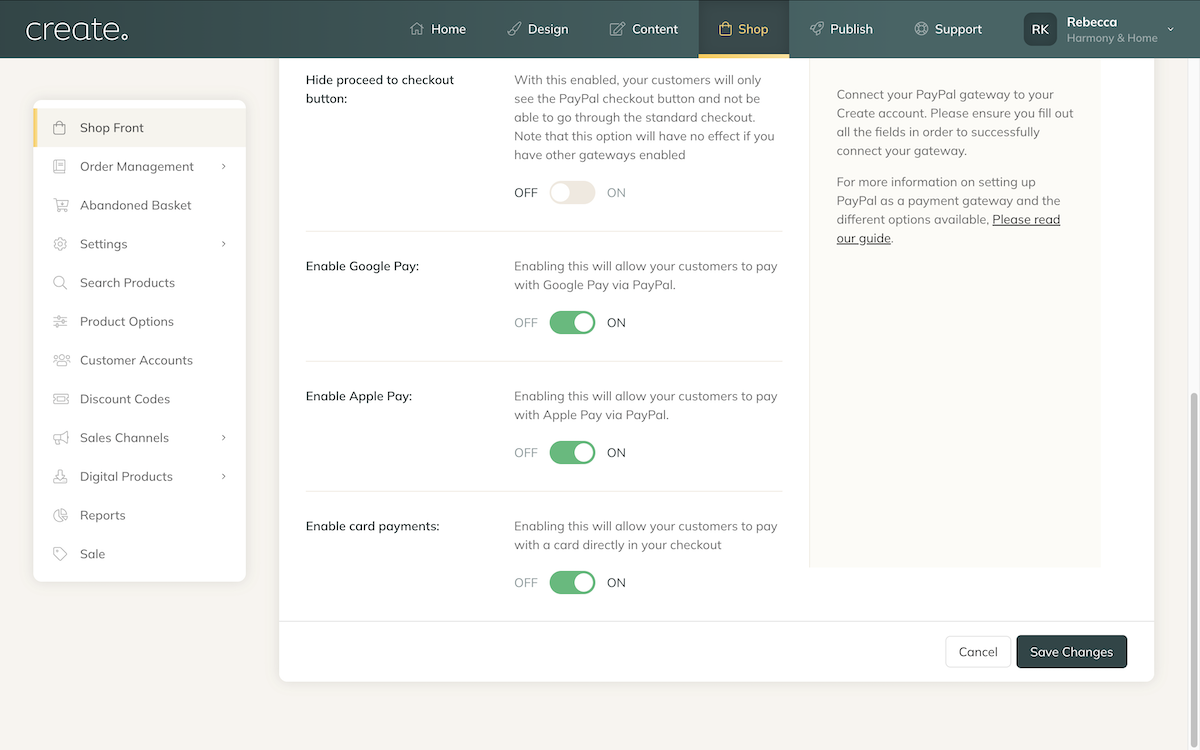Open Sale in sidebar
1200x750 pixels.
pos(139,554)
